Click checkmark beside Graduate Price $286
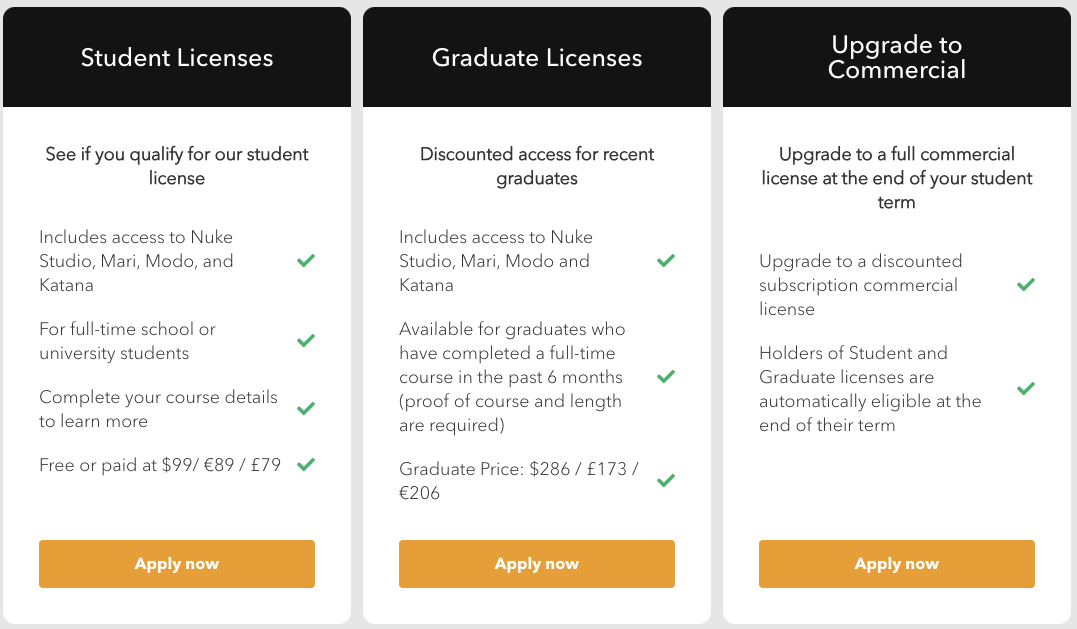This screenshot has width=1077, height=629. click(666, 481)
